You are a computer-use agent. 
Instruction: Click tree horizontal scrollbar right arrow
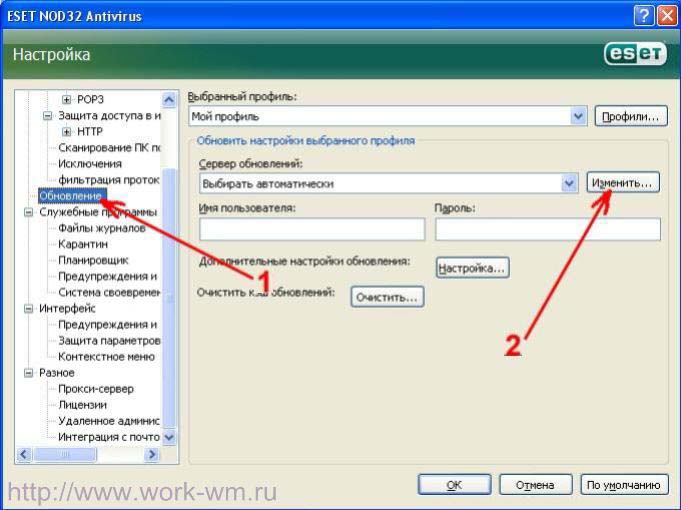tap(152, 454)
